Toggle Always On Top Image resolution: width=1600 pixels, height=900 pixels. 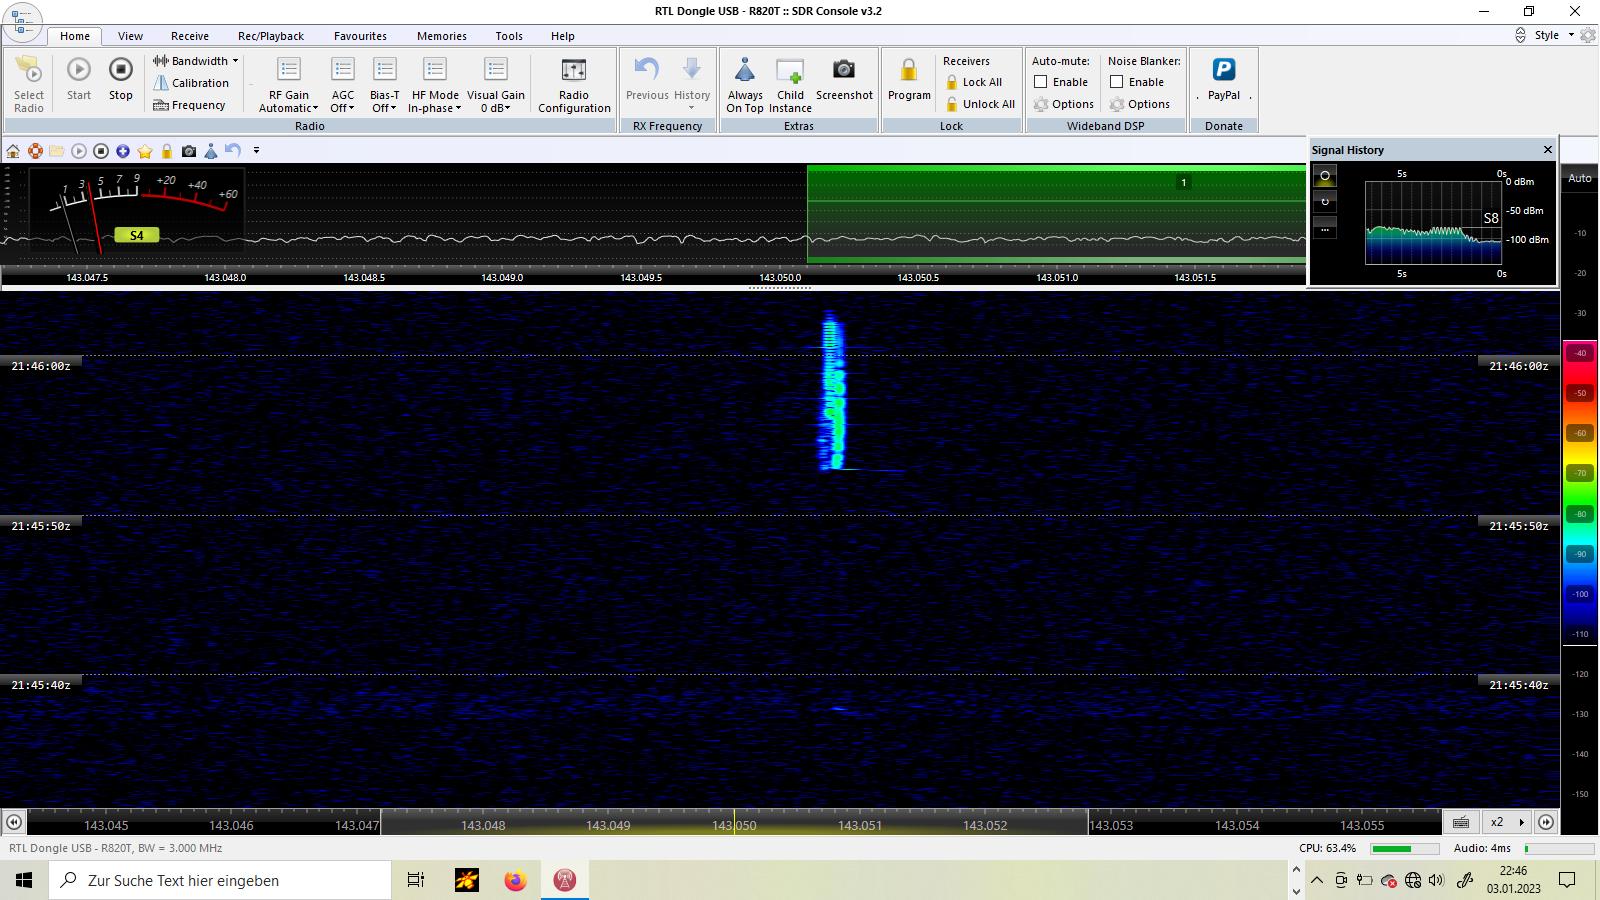point(745,85)
